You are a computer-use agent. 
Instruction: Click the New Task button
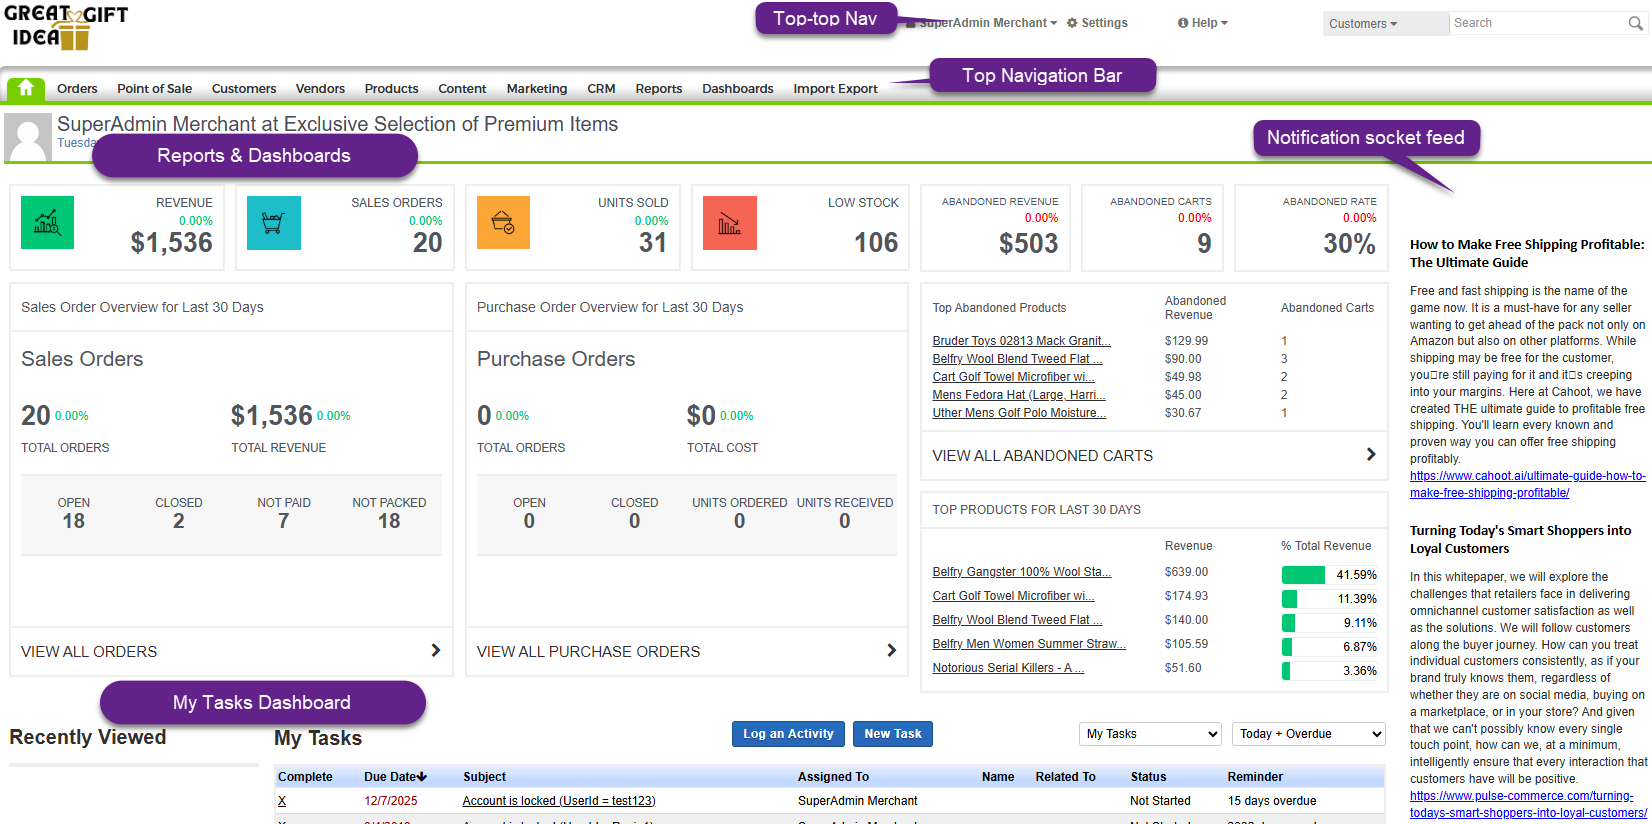892,734
